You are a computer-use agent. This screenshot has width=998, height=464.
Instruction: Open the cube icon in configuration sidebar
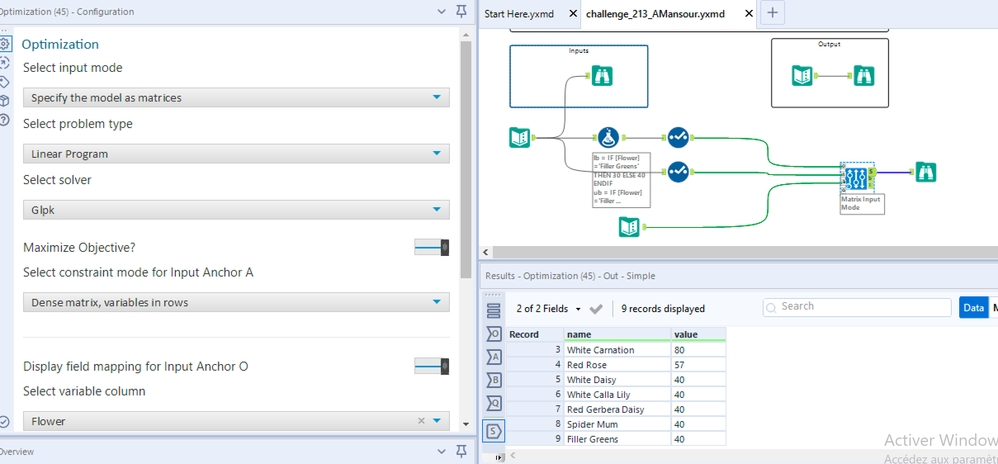point(4,101)
